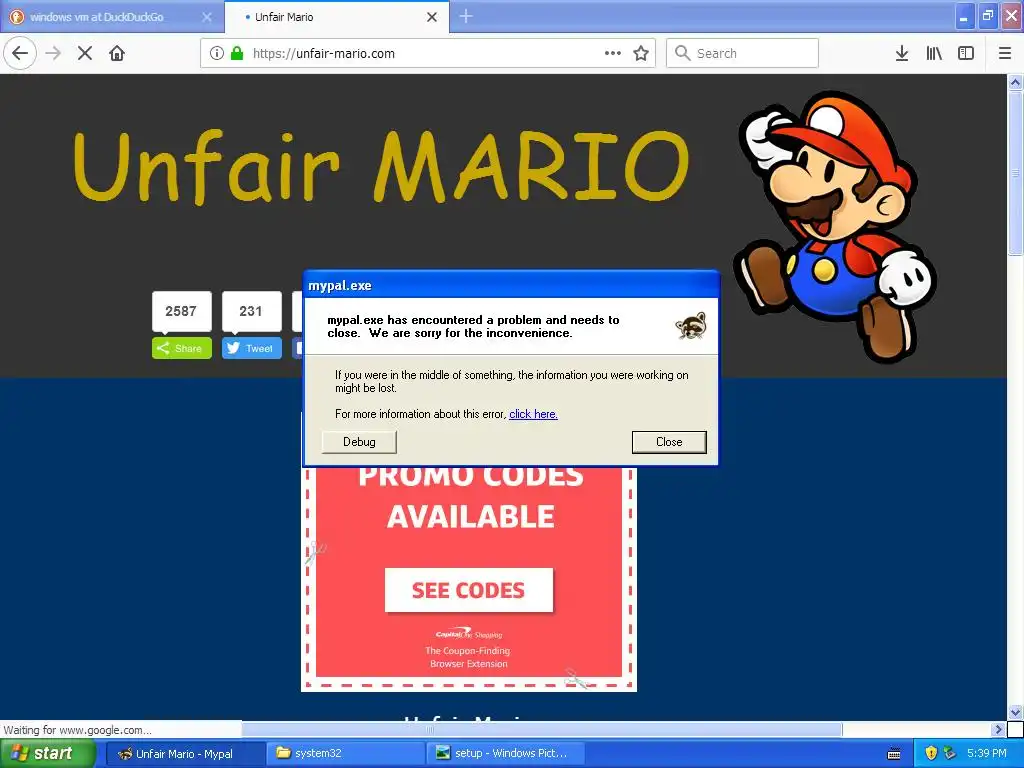Click SEE CODES in the promo ad
The image size is (1024, 768).
tap(468, 590)
